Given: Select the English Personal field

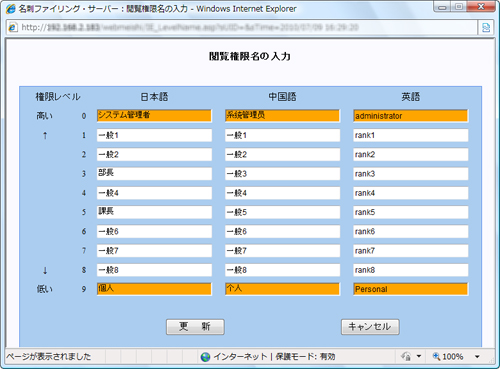Looking at the screenshot, I should point(411,289).
